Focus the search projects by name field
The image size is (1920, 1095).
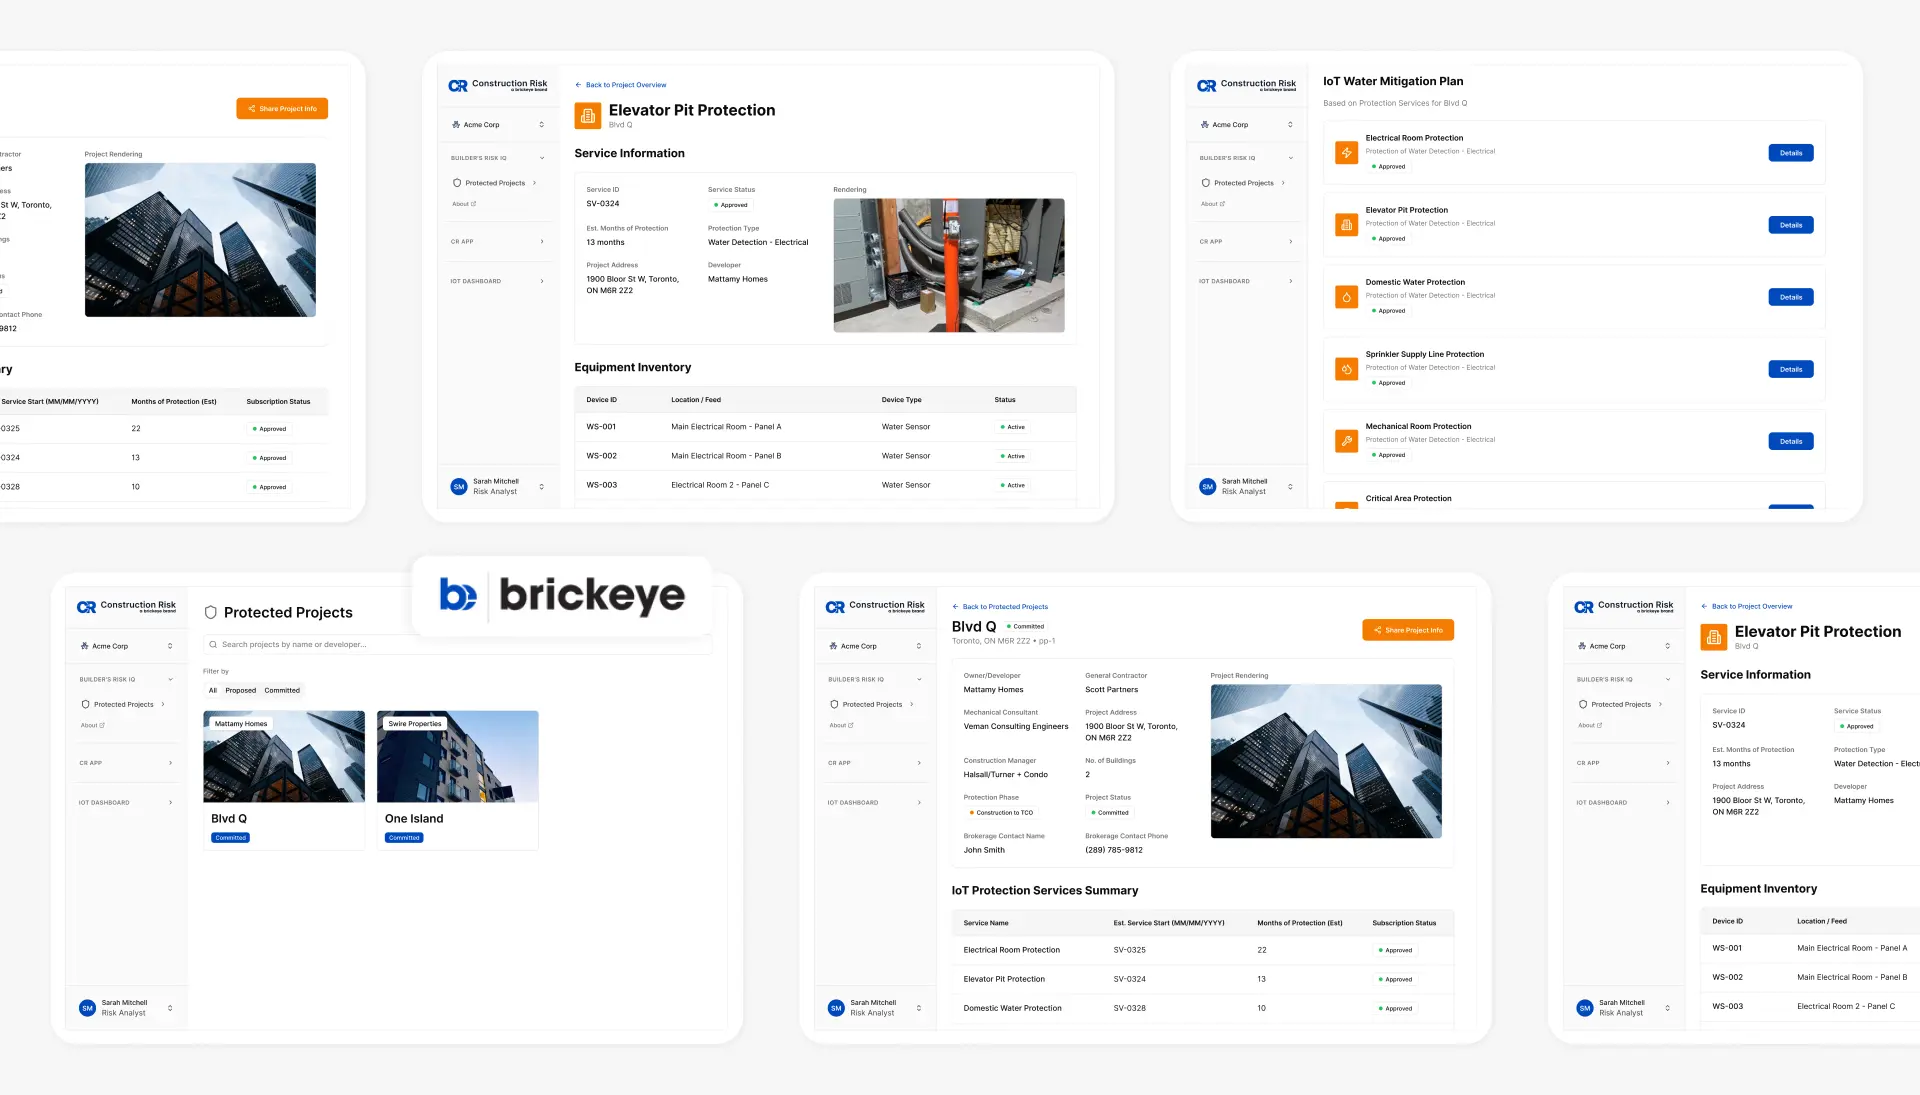[400, 645]
